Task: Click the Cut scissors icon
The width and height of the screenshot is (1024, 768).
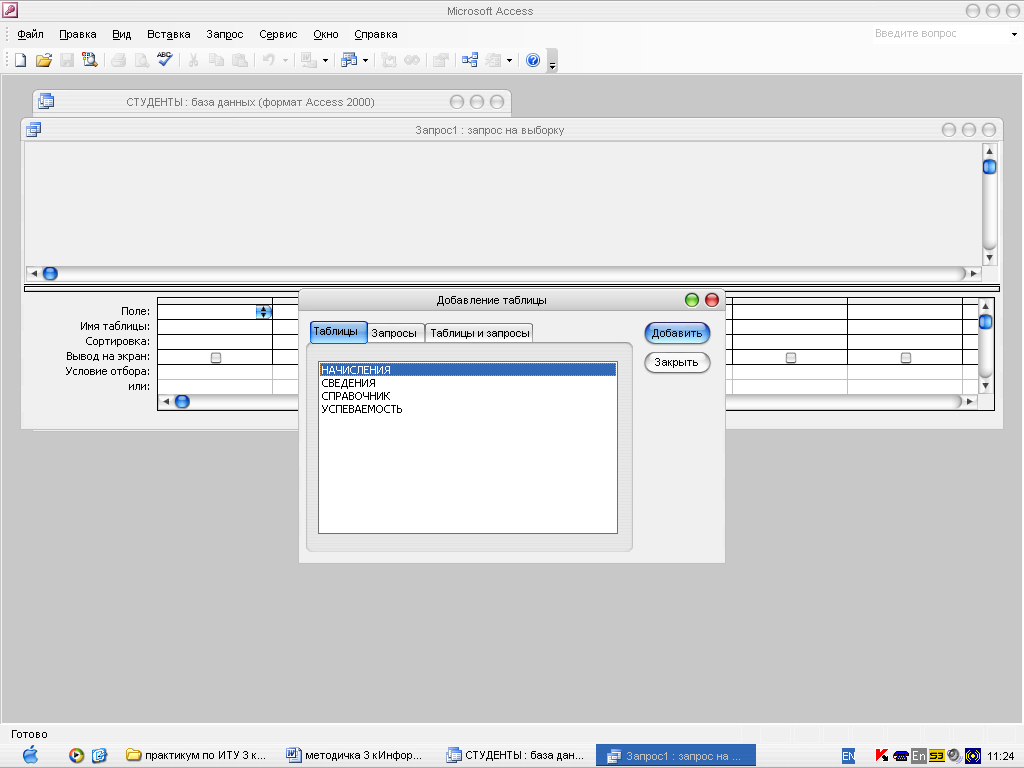Action: pos(193,60)
